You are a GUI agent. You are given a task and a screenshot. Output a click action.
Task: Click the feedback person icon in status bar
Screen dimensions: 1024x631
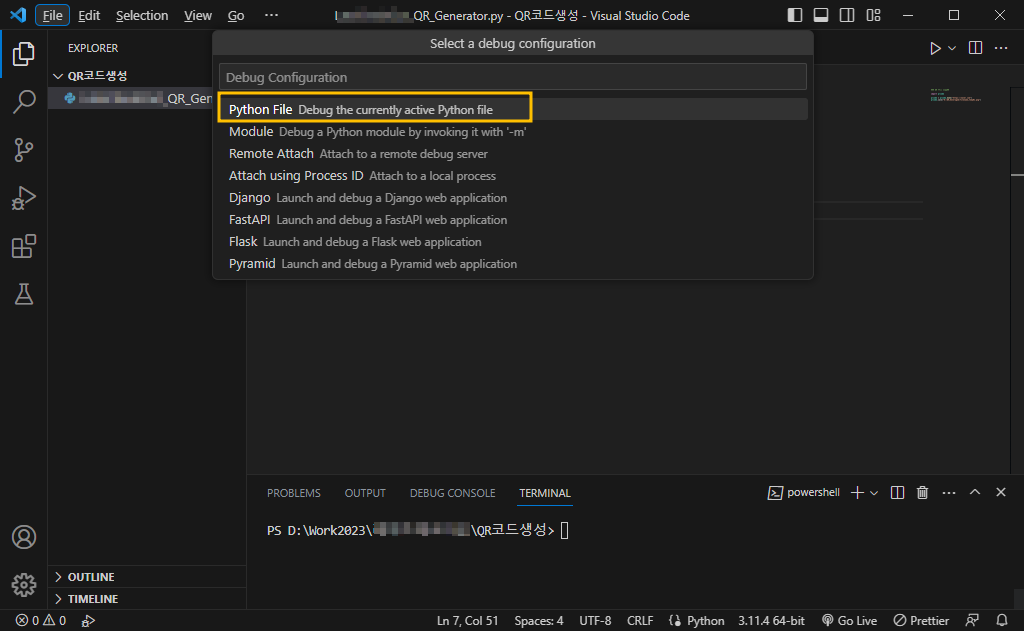tap(972, 621)
